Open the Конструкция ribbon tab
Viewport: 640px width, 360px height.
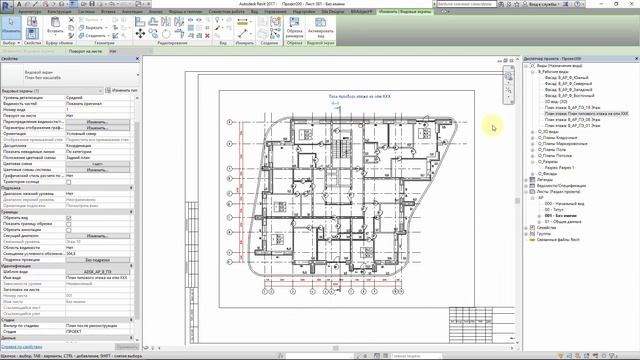tap(59, 12)
